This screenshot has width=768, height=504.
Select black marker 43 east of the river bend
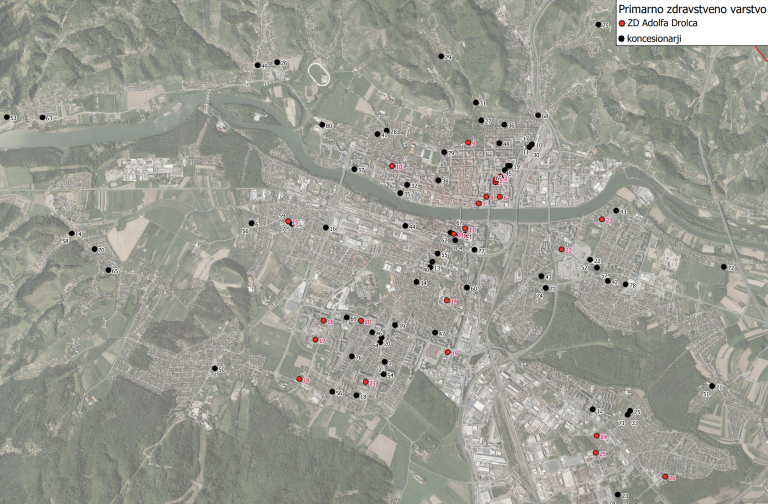click(x=615, y=210)
